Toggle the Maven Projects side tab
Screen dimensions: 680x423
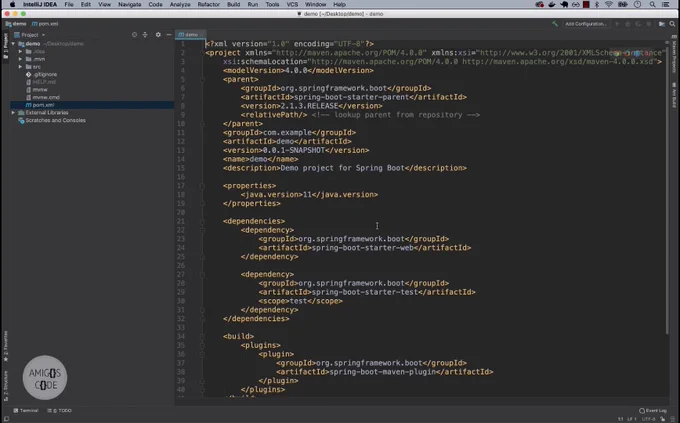point(674,56)
